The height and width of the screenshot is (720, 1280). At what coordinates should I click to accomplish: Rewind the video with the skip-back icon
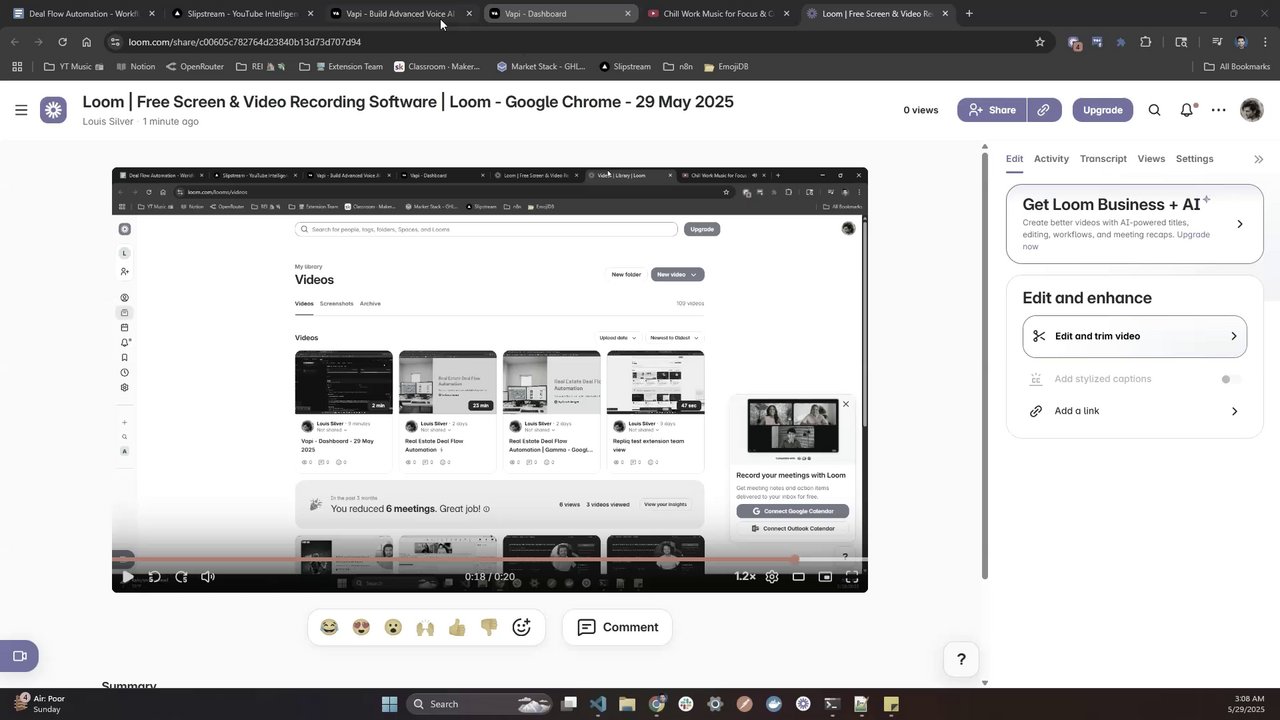click(x=154, y=577)
